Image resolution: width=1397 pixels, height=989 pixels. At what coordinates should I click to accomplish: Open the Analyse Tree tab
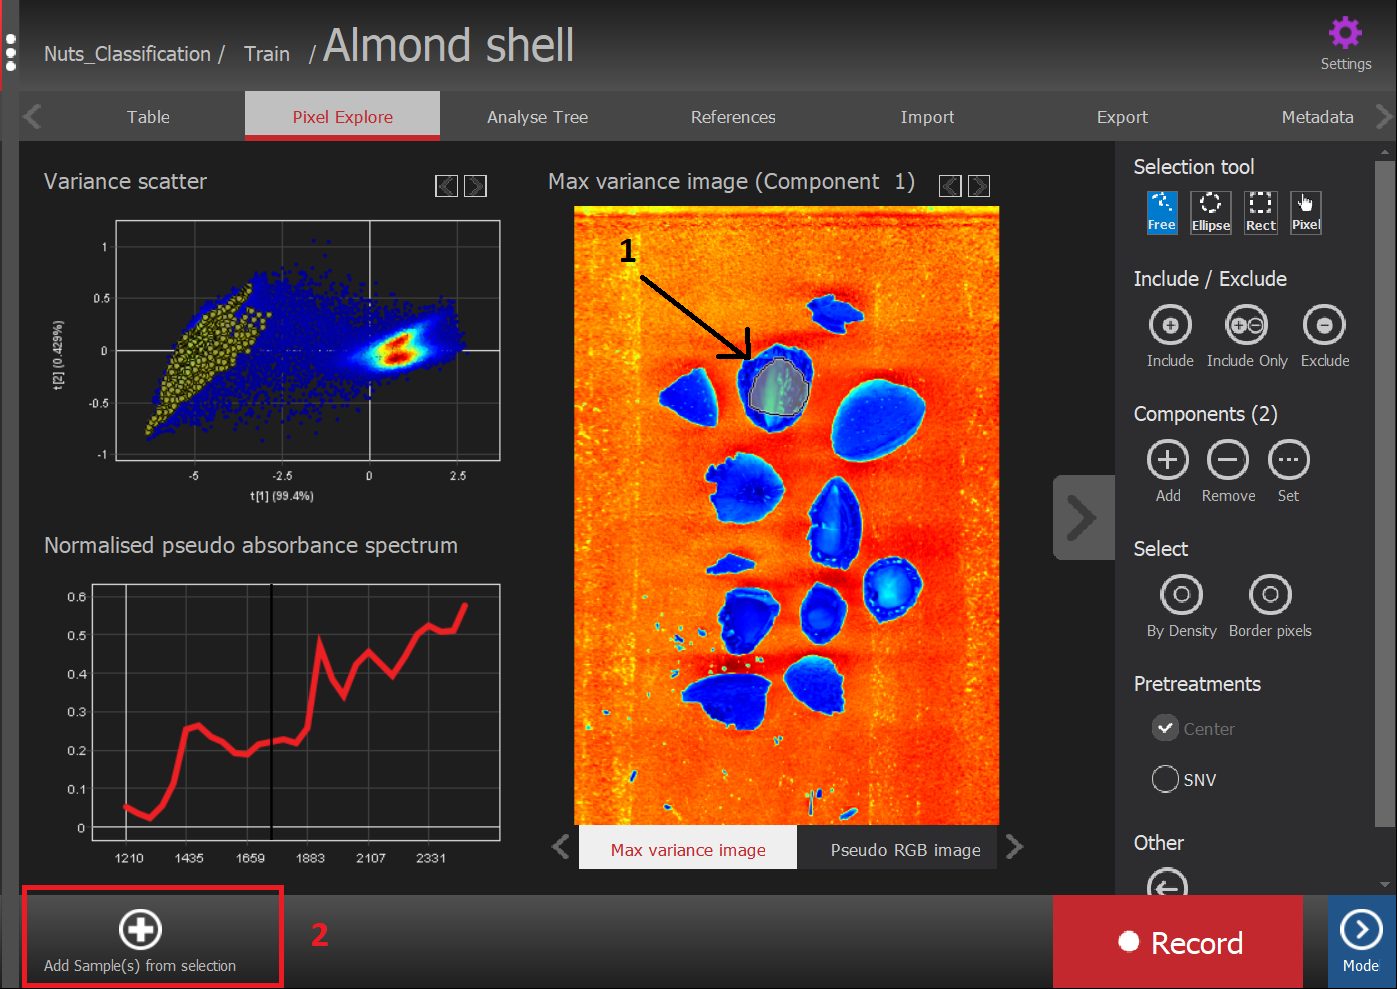pos(537,117)
